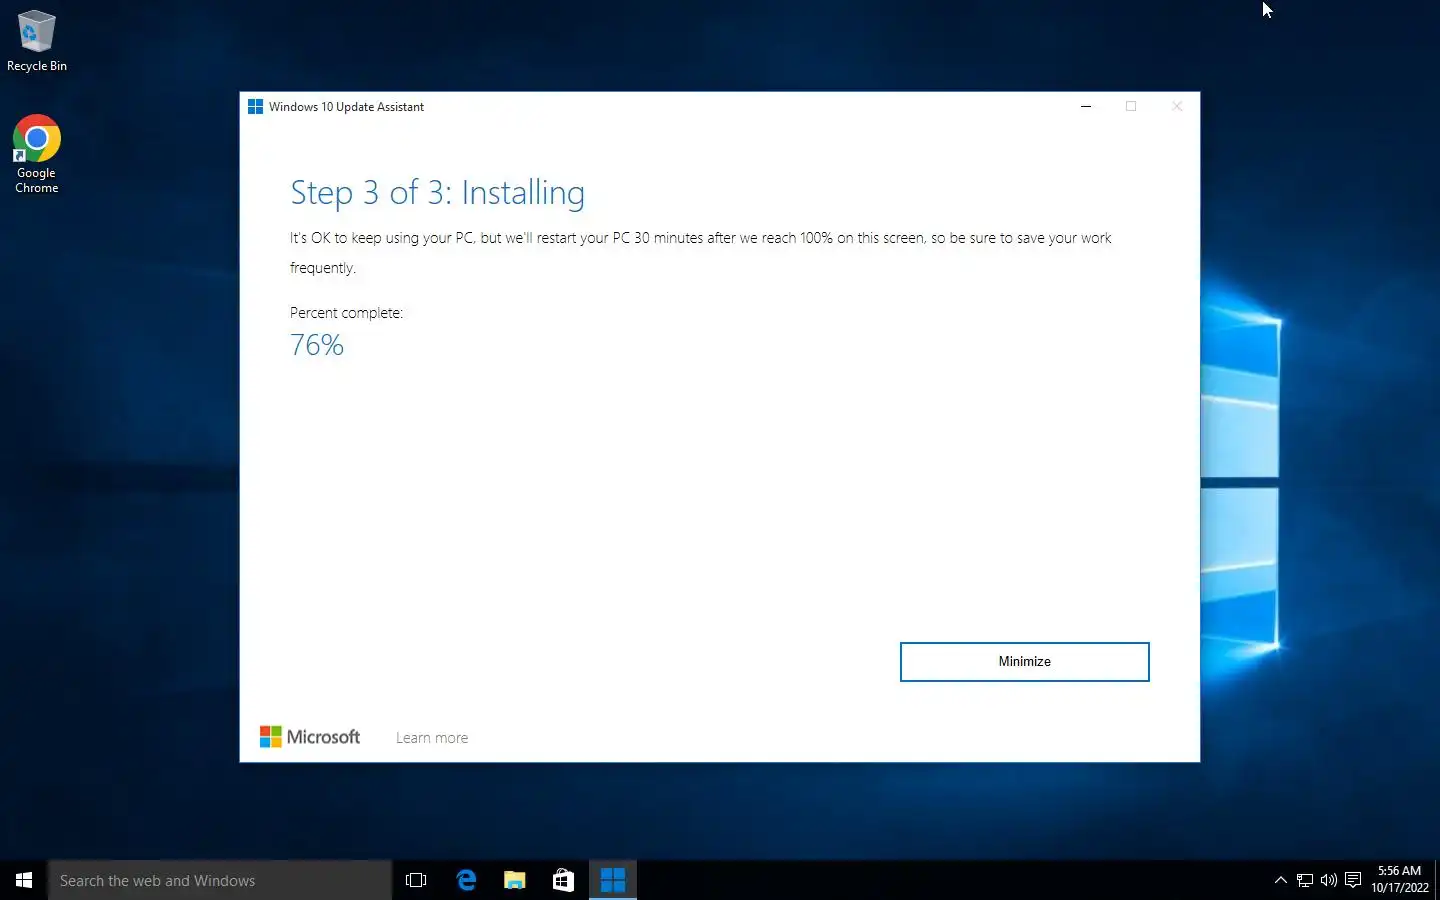Click the Percent complete: label
This screenshot has height=900, width=1440.
346,313
